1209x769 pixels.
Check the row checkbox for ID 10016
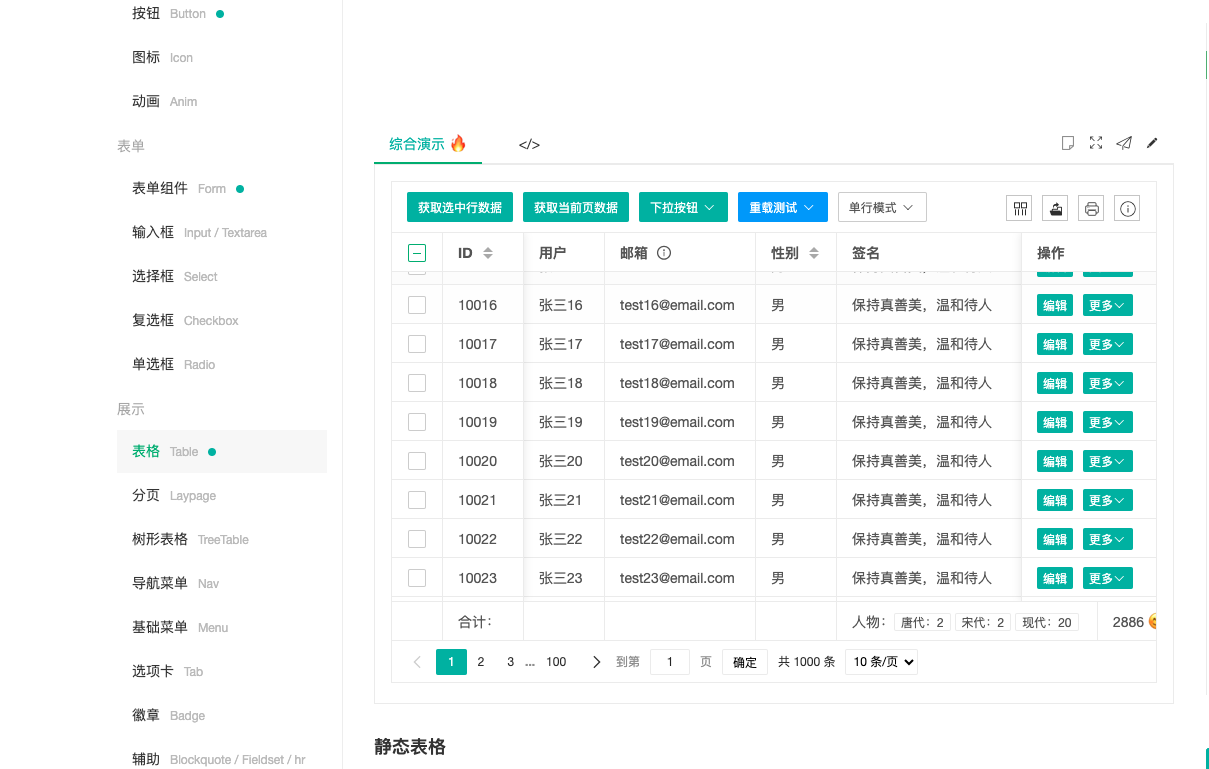(417, 305)
